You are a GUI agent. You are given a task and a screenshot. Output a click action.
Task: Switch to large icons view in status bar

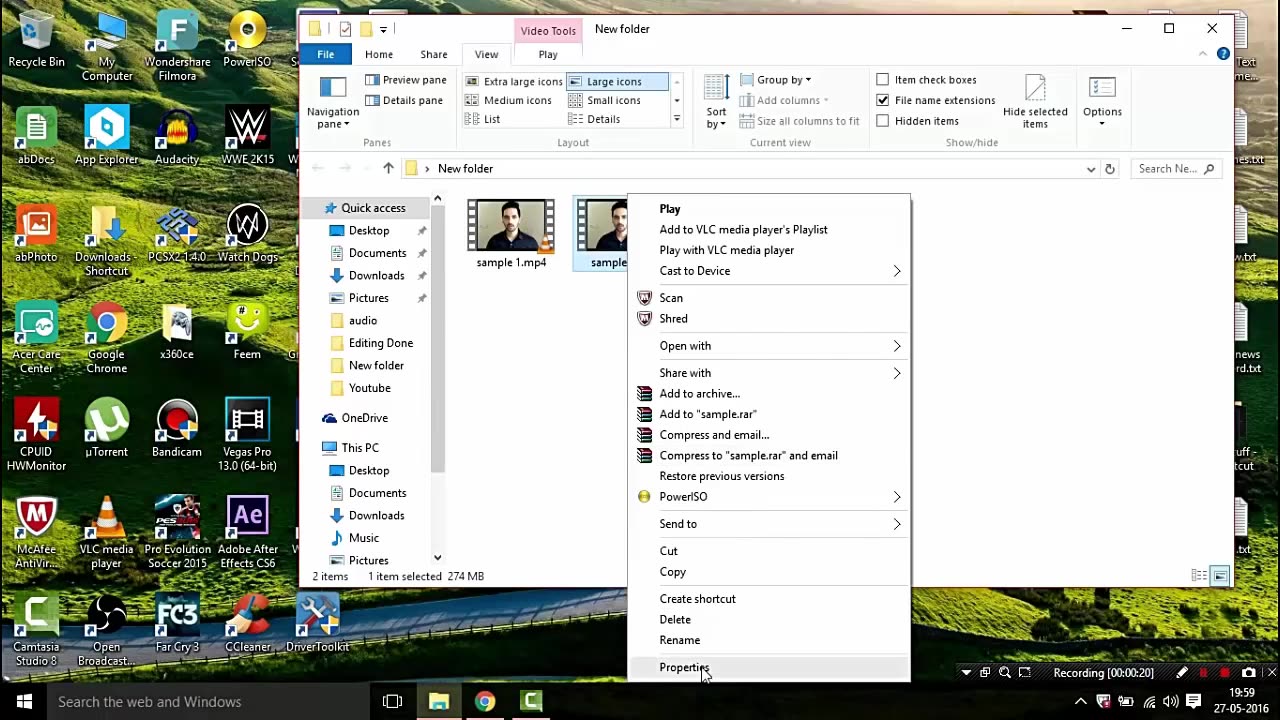click(1220, 576)
